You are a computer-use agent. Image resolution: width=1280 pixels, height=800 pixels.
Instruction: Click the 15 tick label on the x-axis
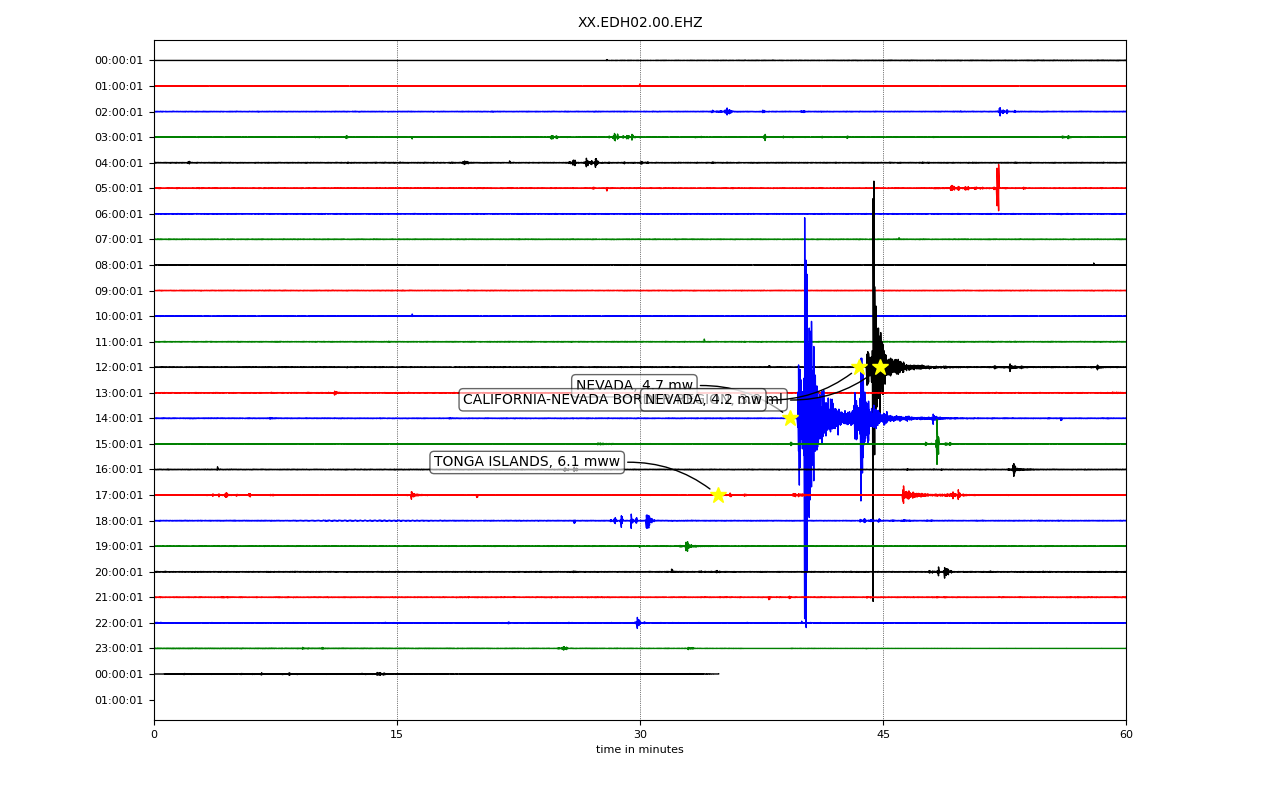point(397,735)
